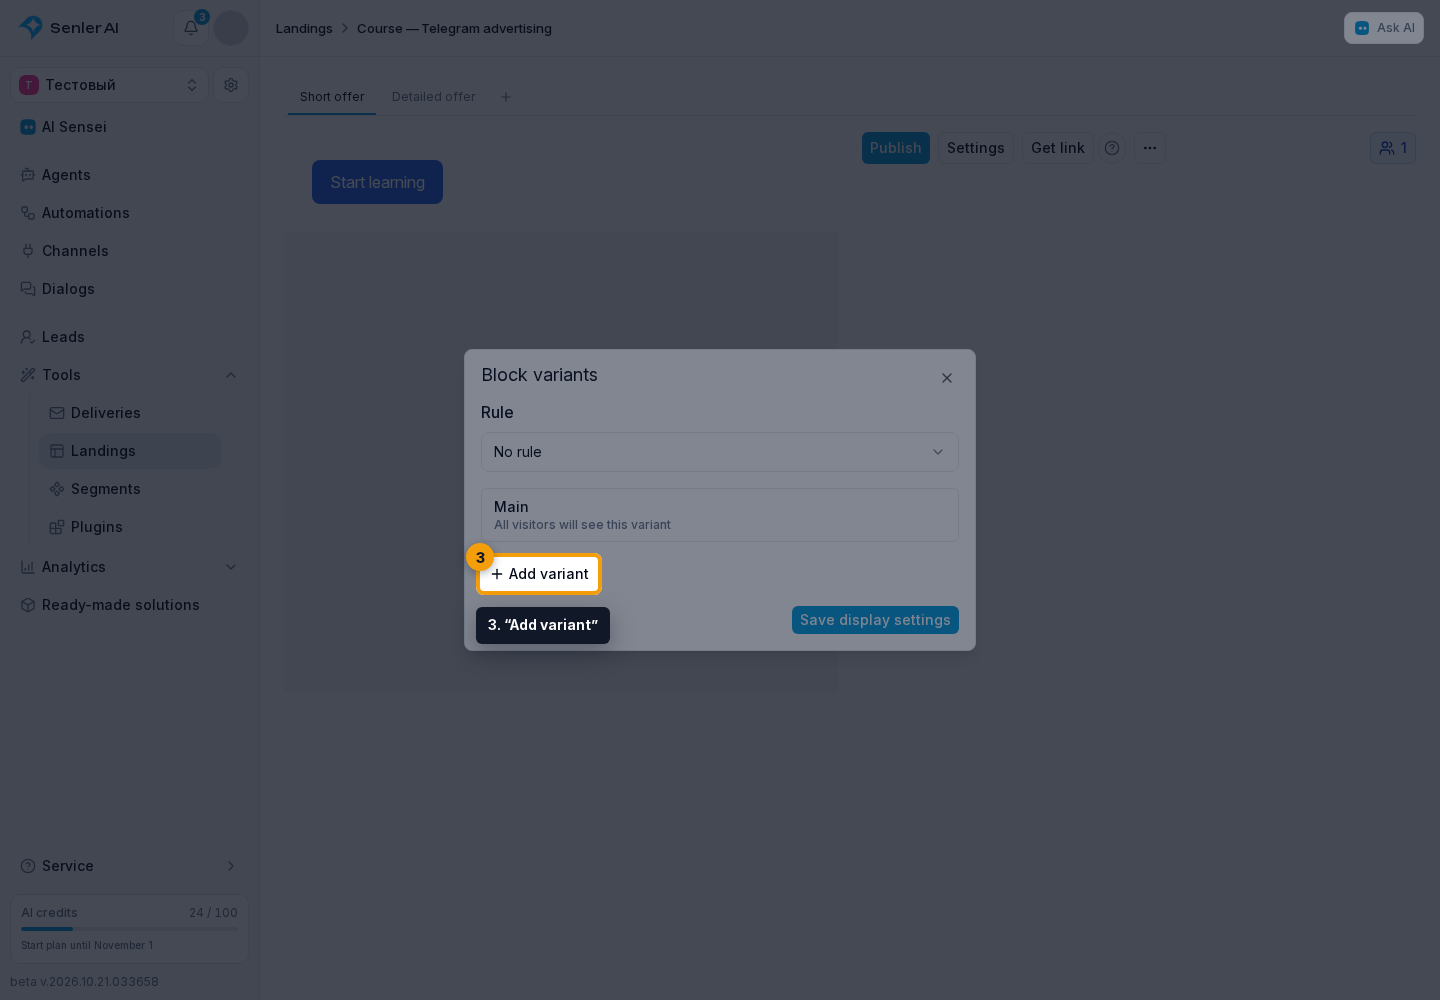Click the Add variant button

(x=539, y=574)
